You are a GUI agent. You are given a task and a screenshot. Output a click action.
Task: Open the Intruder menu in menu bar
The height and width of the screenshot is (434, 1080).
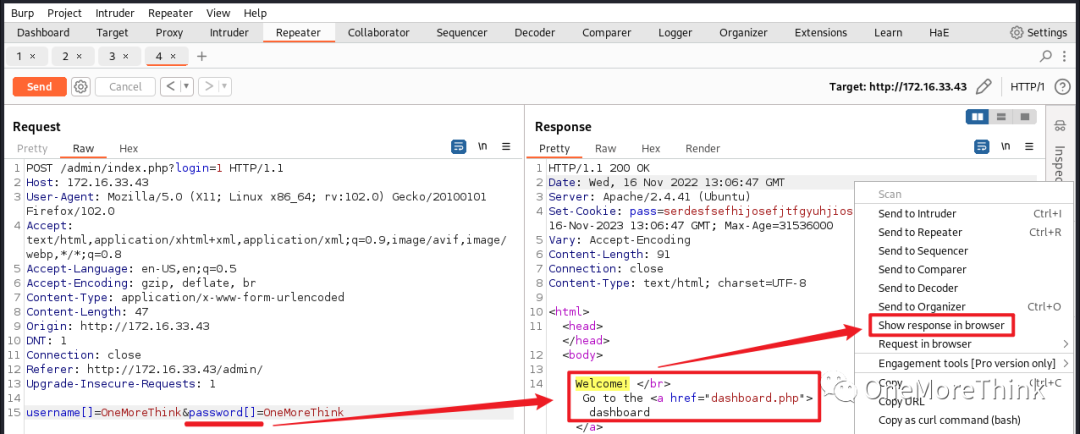tap(115, 13)
